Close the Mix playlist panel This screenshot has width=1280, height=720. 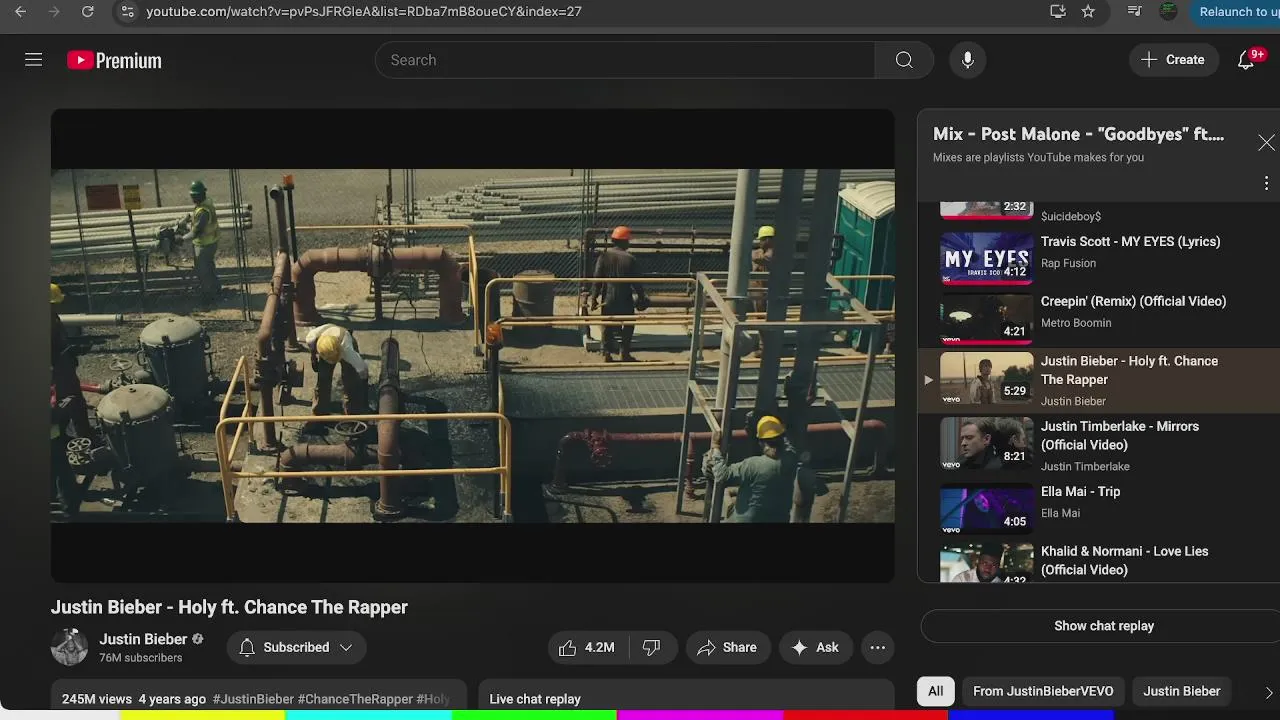tap(1266, 143)
